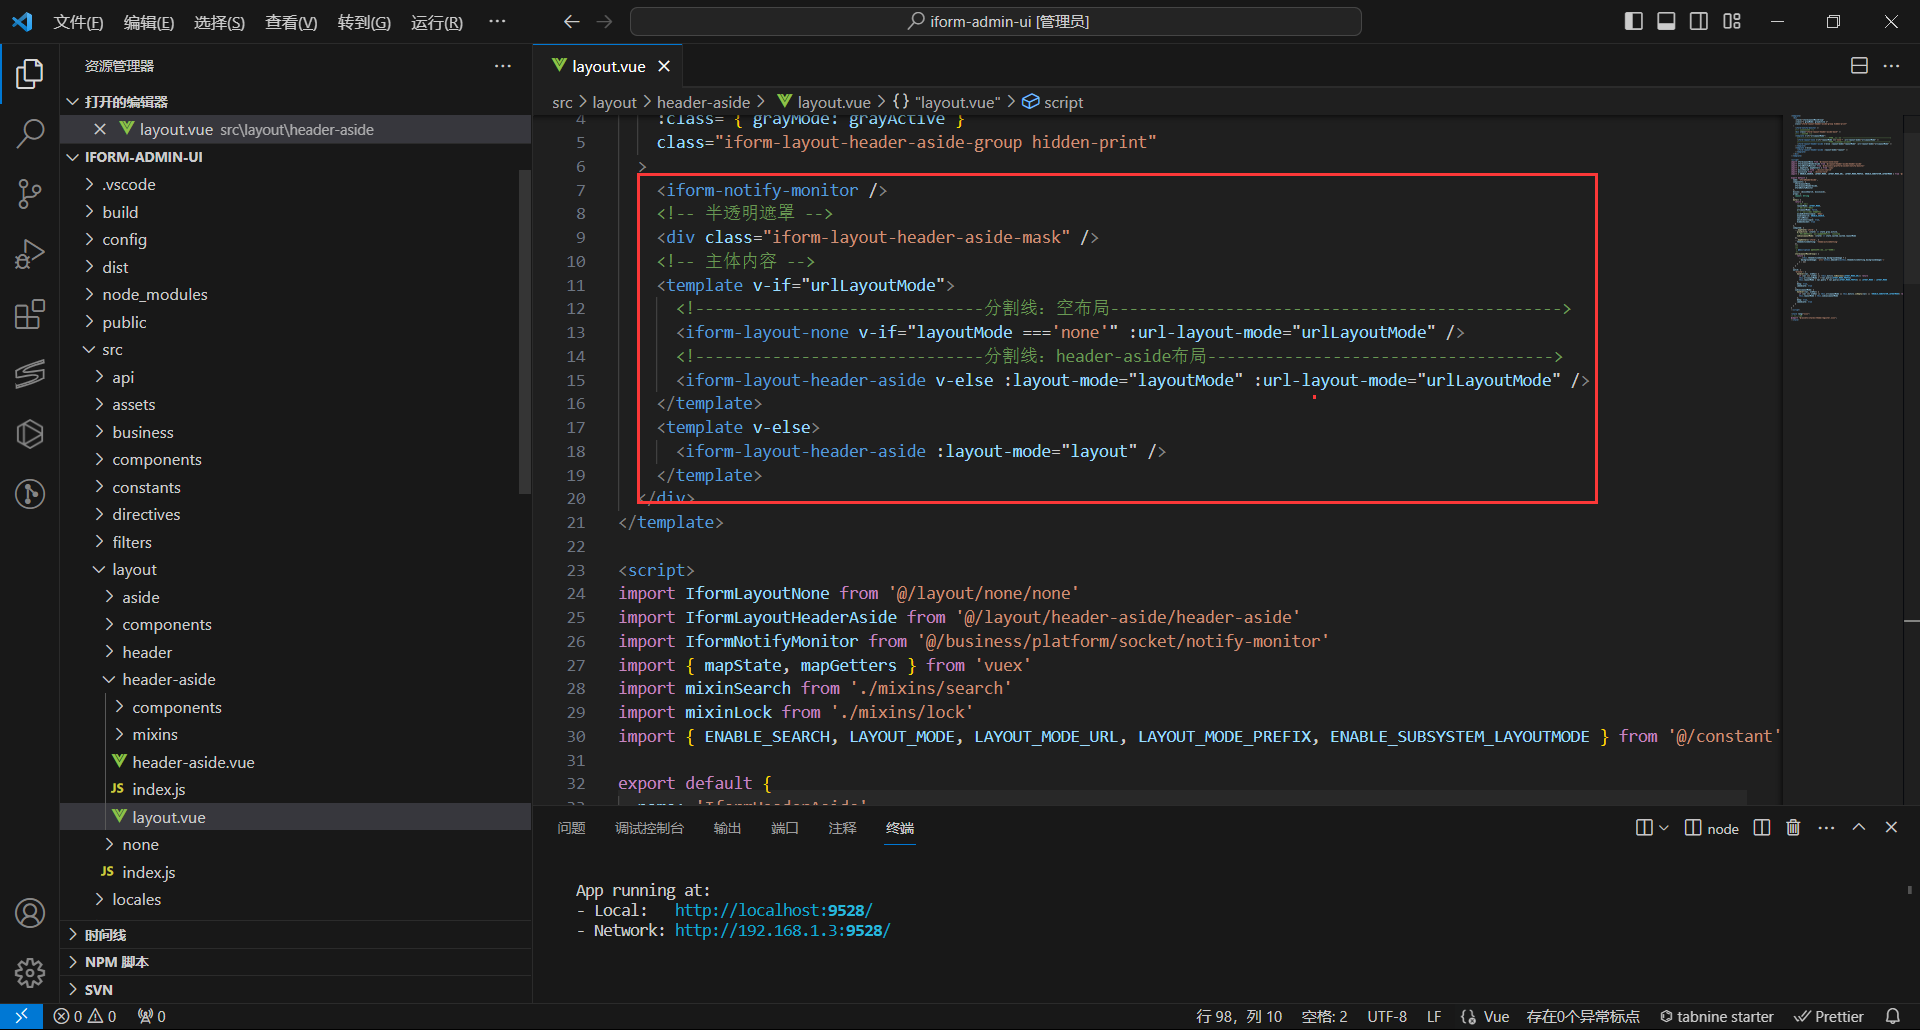This screenshot has width=1920, height=1030.
Task: Click Prettier in the status bar
Action: pos(1829,1016)
